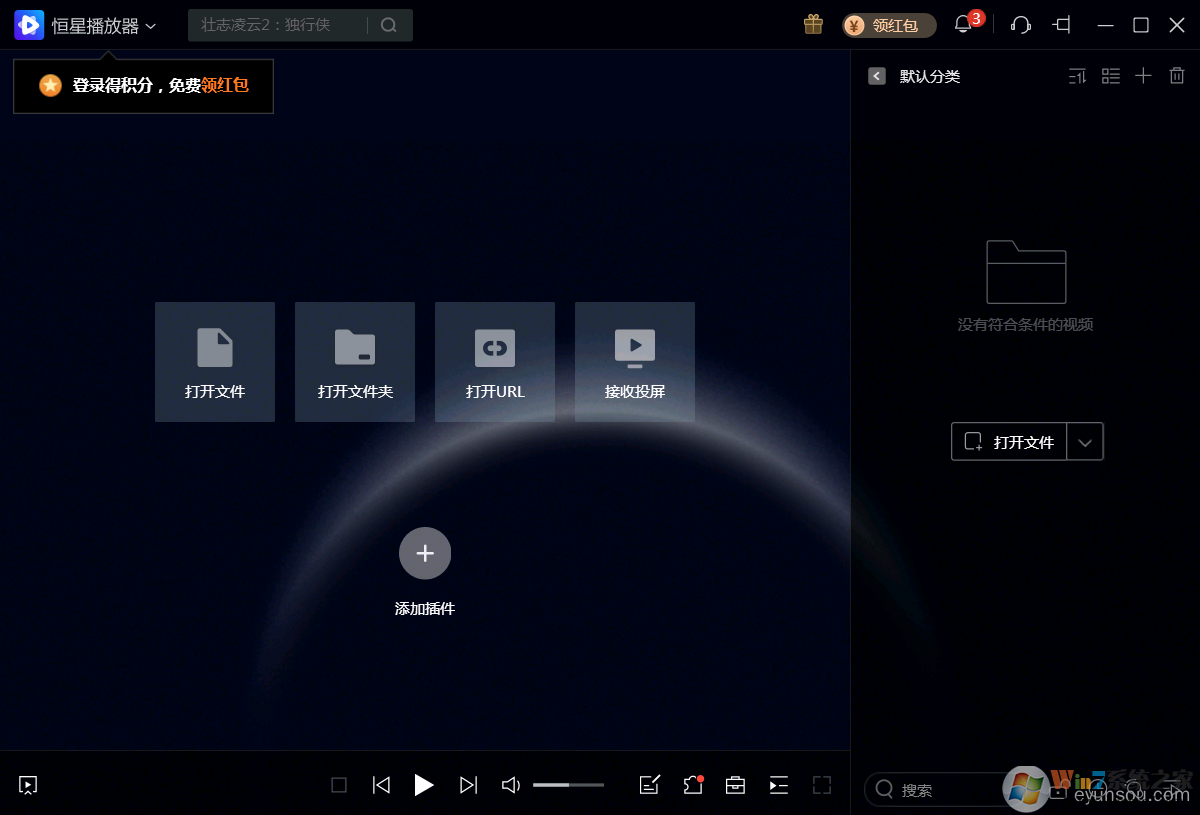The image size is (1200, 815).
Task: Add a new playlist category with plus icon
Action: pos(1143,76)
